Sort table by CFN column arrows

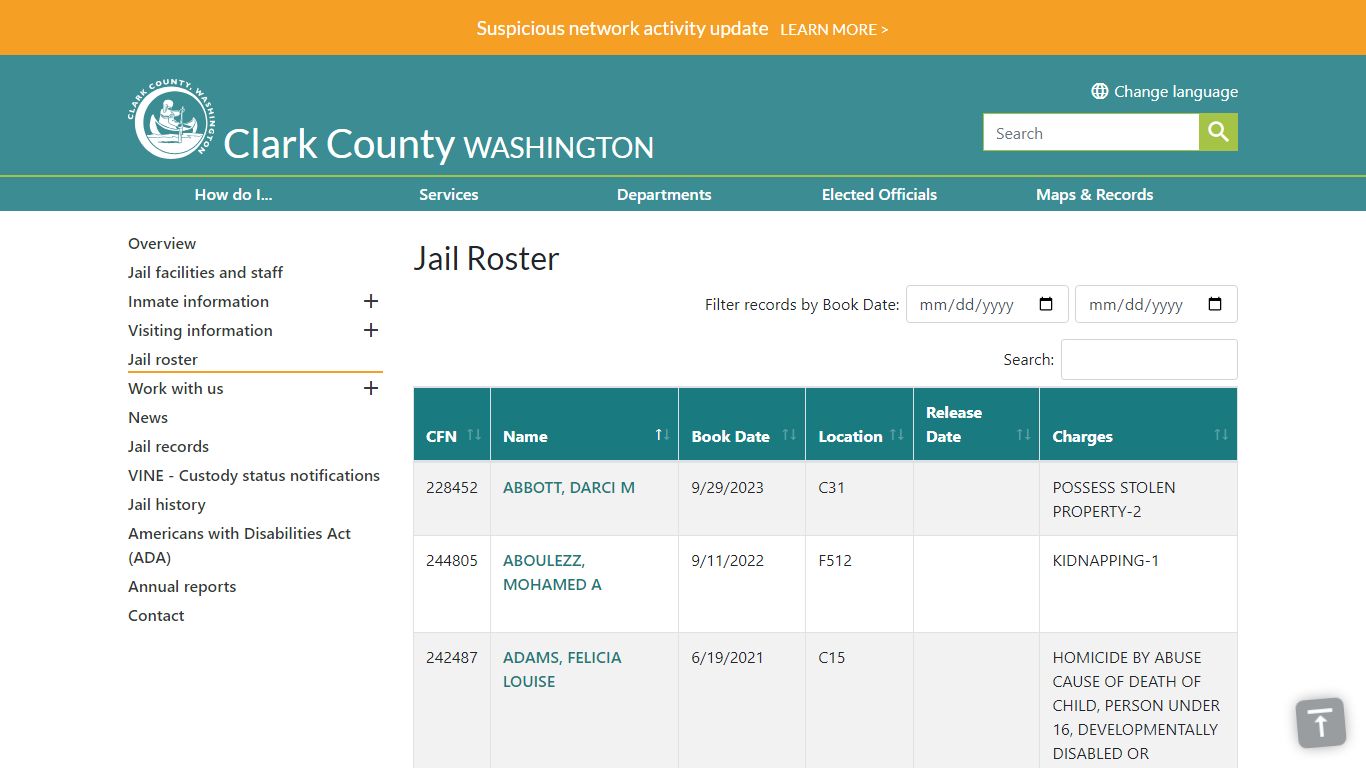[x=474, y=435]
